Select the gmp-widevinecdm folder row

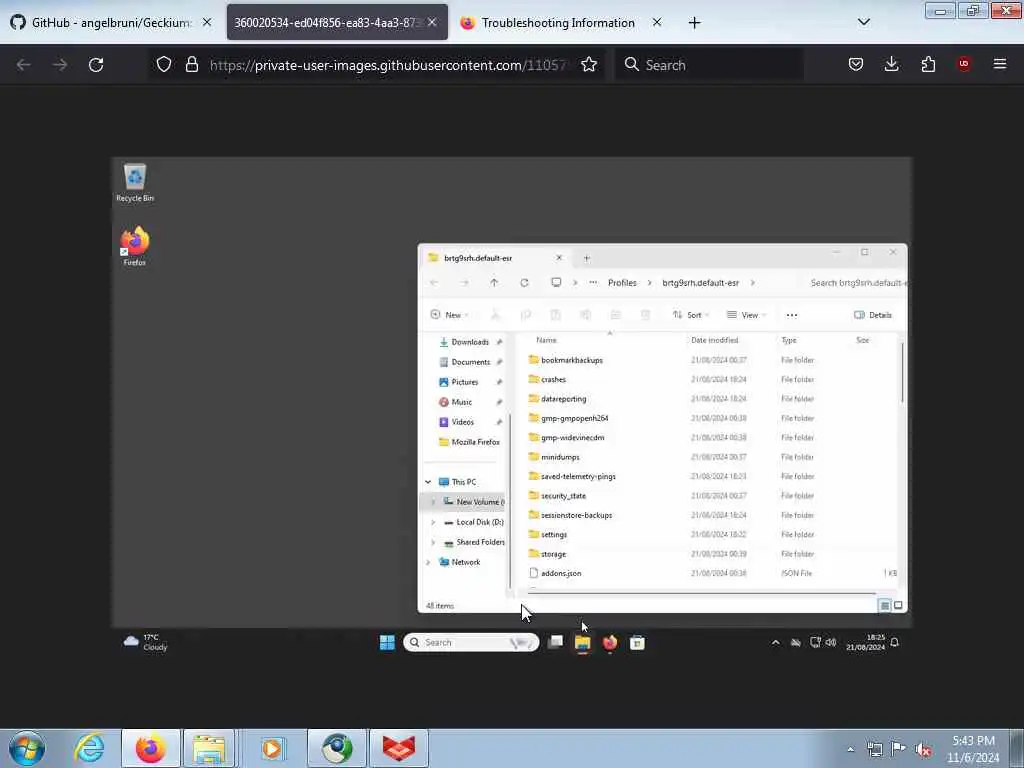[712, 438]
